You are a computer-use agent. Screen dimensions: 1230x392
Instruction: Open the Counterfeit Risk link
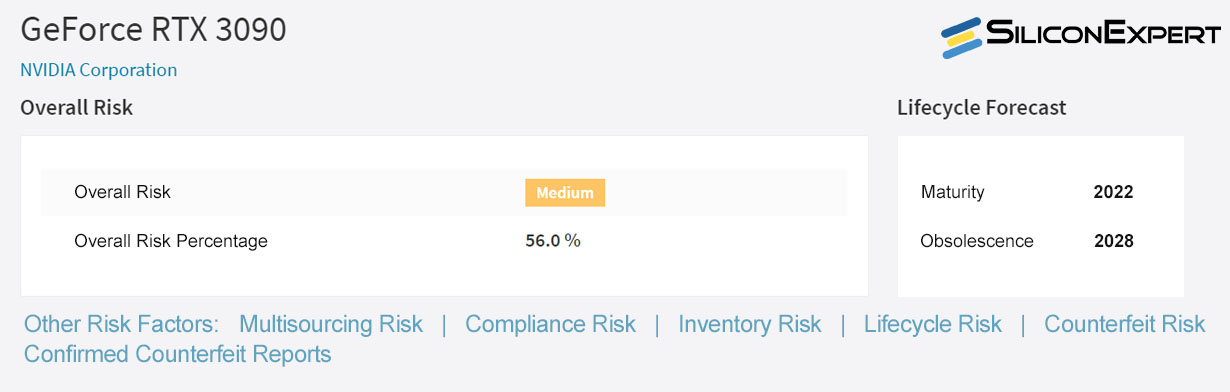[x=1125, y=324]
